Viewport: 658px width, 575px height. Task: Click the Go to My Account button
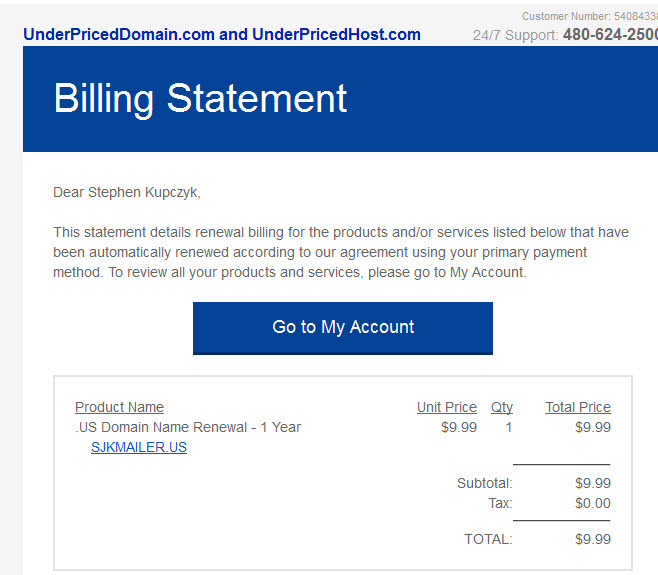point(343,328)
